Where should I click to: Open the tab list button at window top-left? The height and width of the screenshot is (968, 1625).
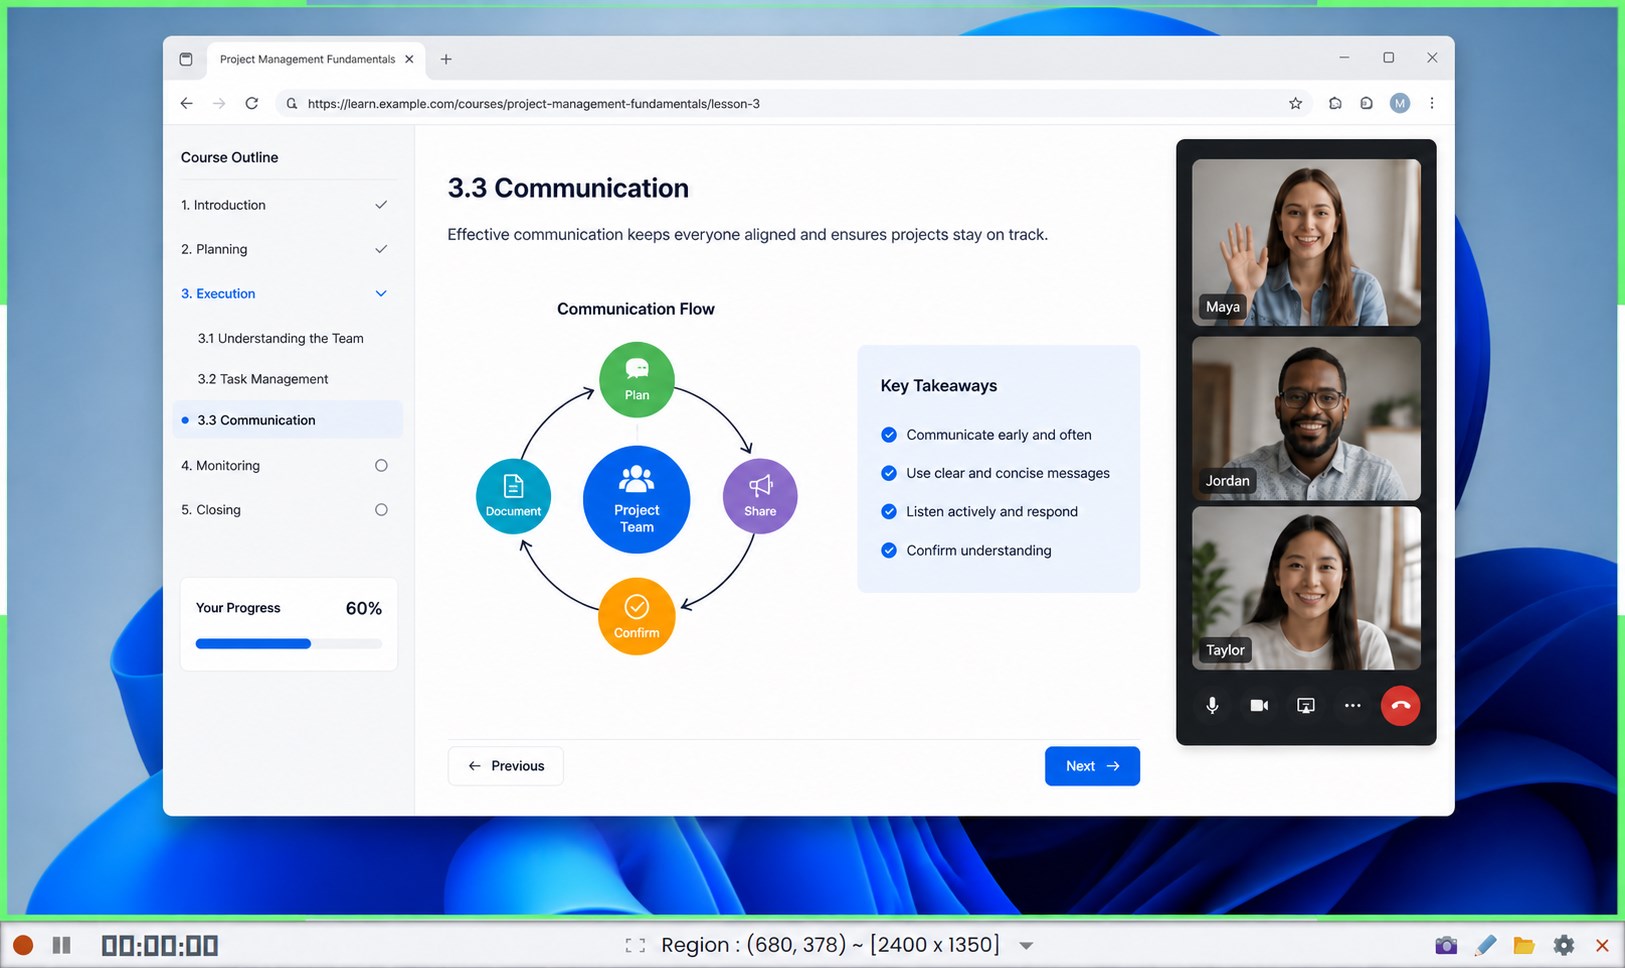(186, 59)
